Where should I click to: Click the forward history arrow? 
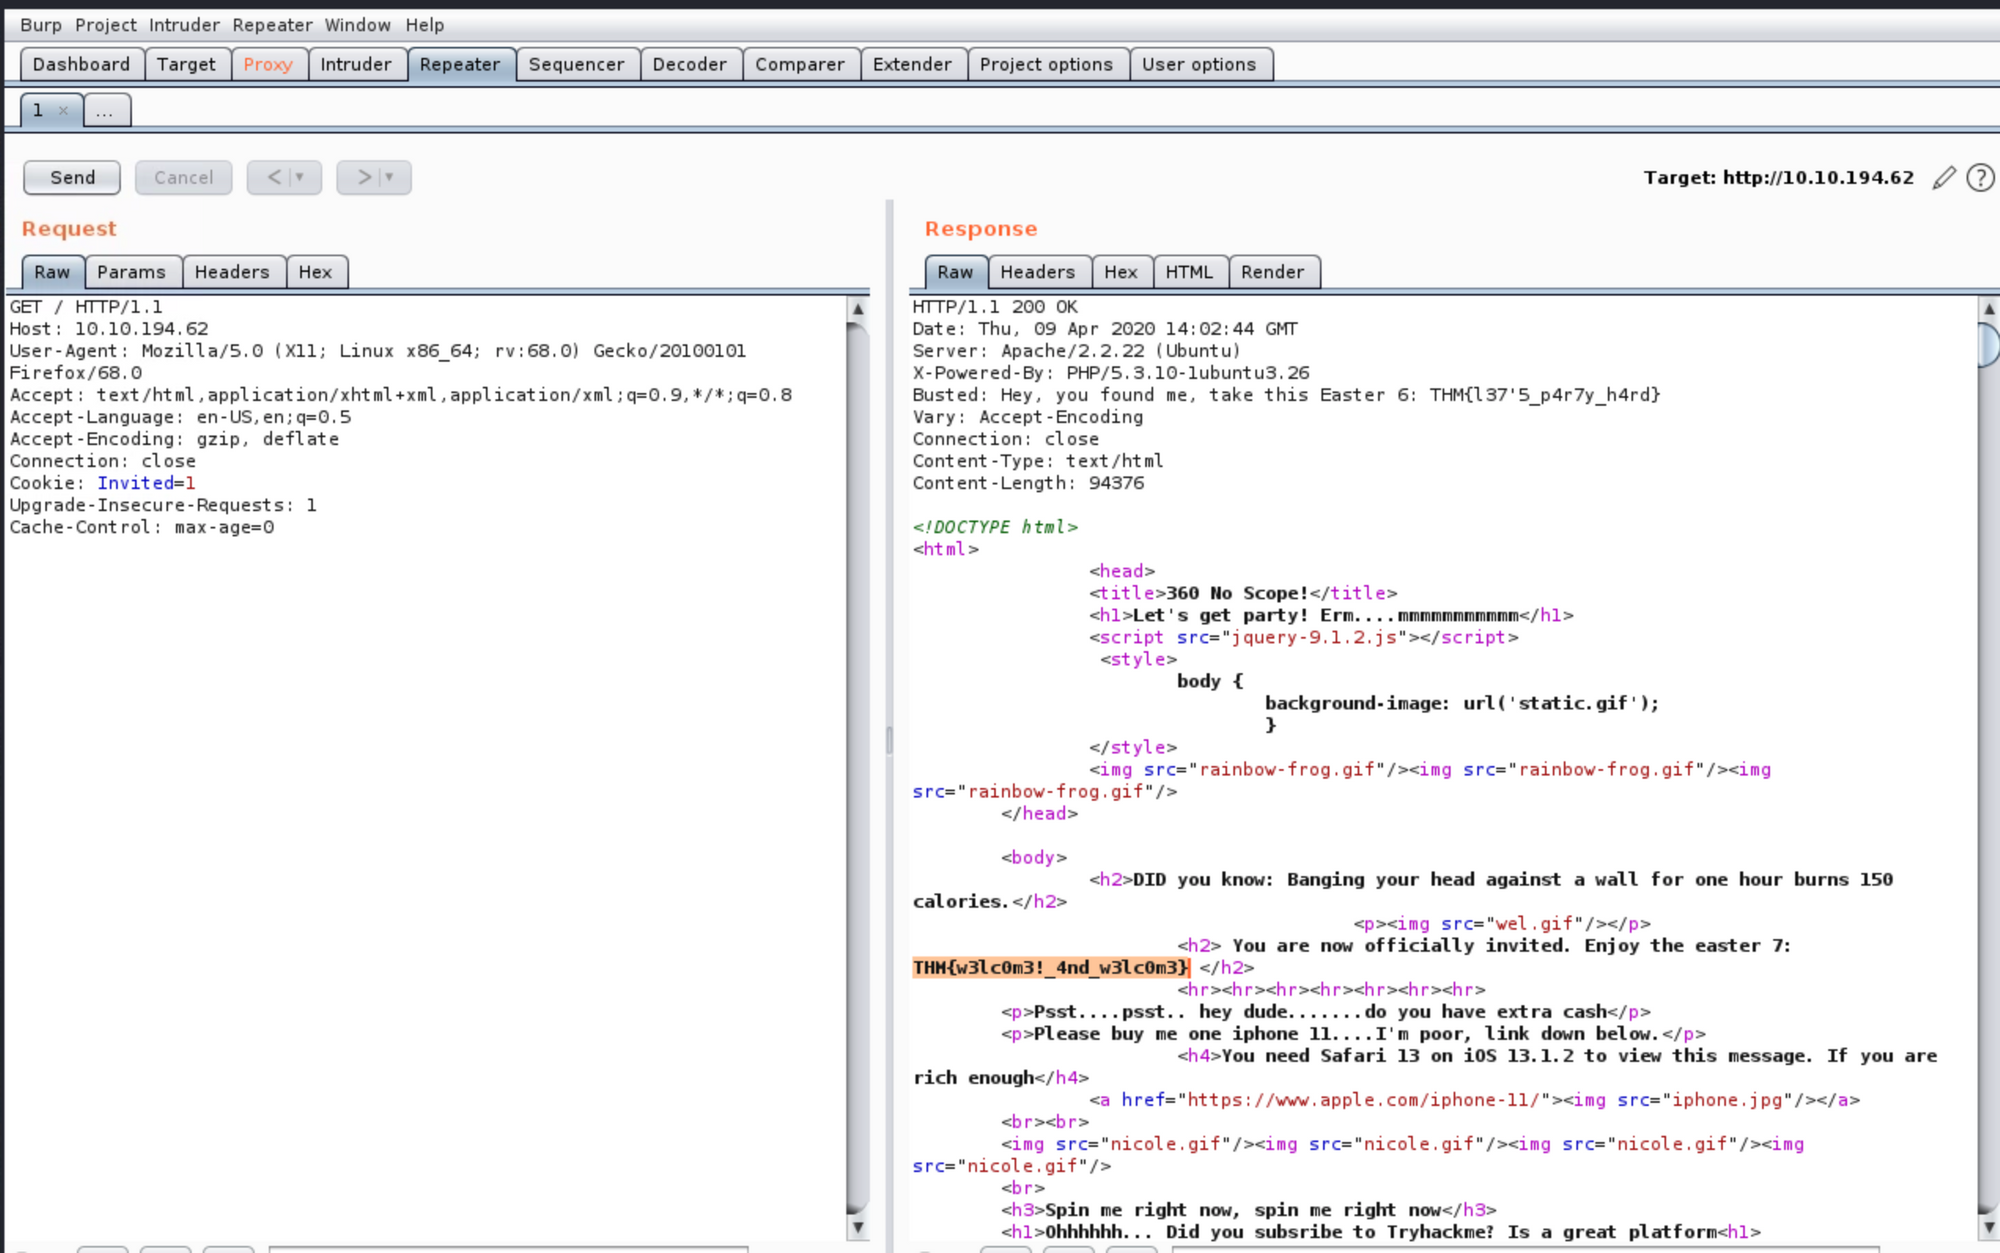click(x=364, y=177)
